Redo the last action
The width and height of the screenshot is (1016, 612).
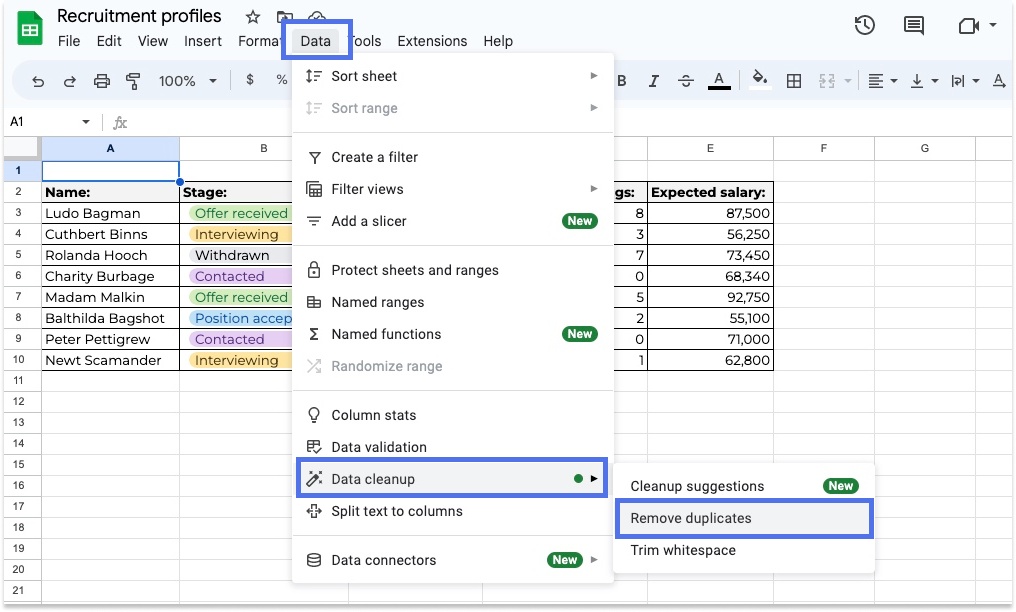point(69,81)
